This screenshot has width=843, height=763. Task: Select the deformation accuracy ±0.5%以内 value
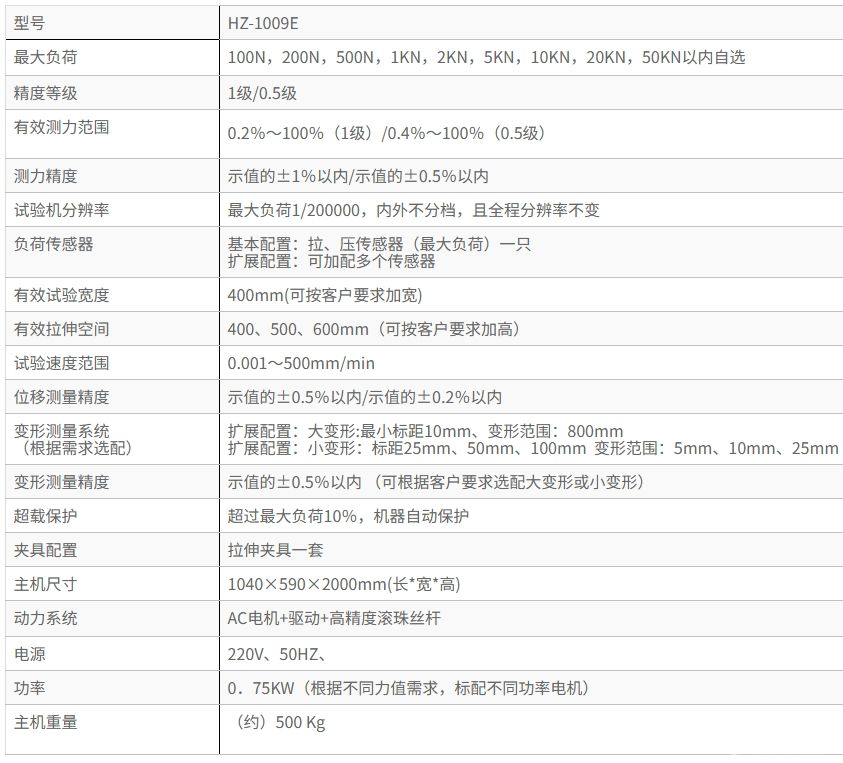(x=435, y=482)
